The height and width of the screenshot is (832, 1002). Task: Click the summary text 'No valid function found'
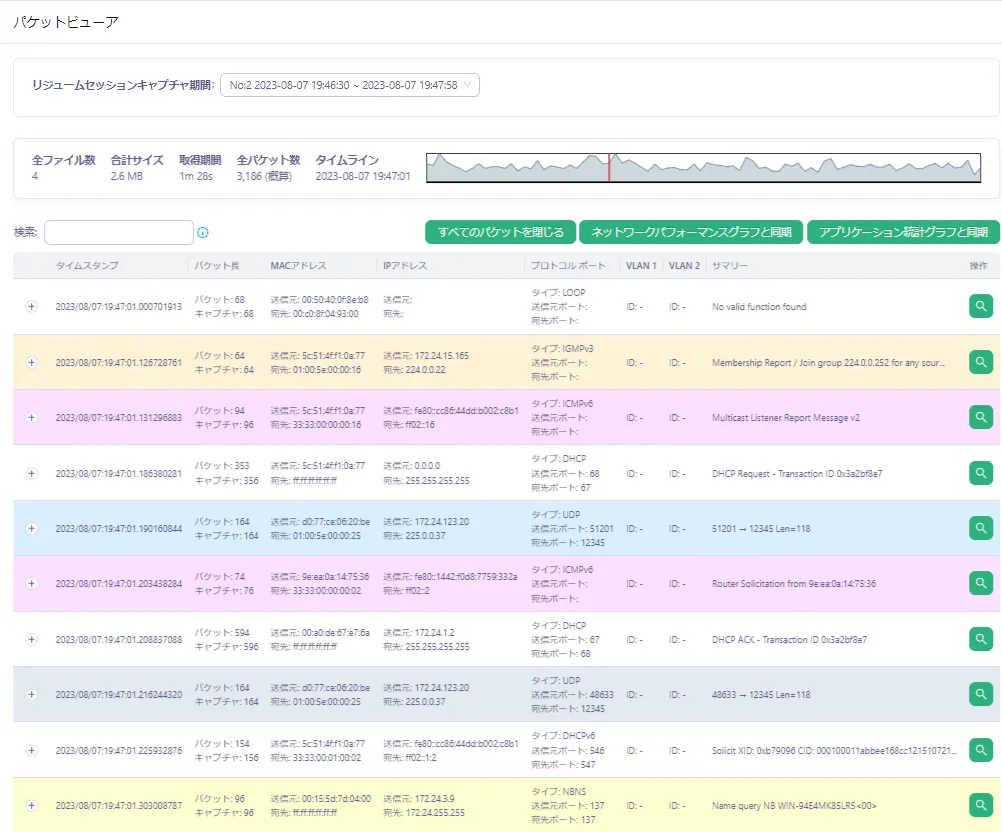tap(759, 307)
